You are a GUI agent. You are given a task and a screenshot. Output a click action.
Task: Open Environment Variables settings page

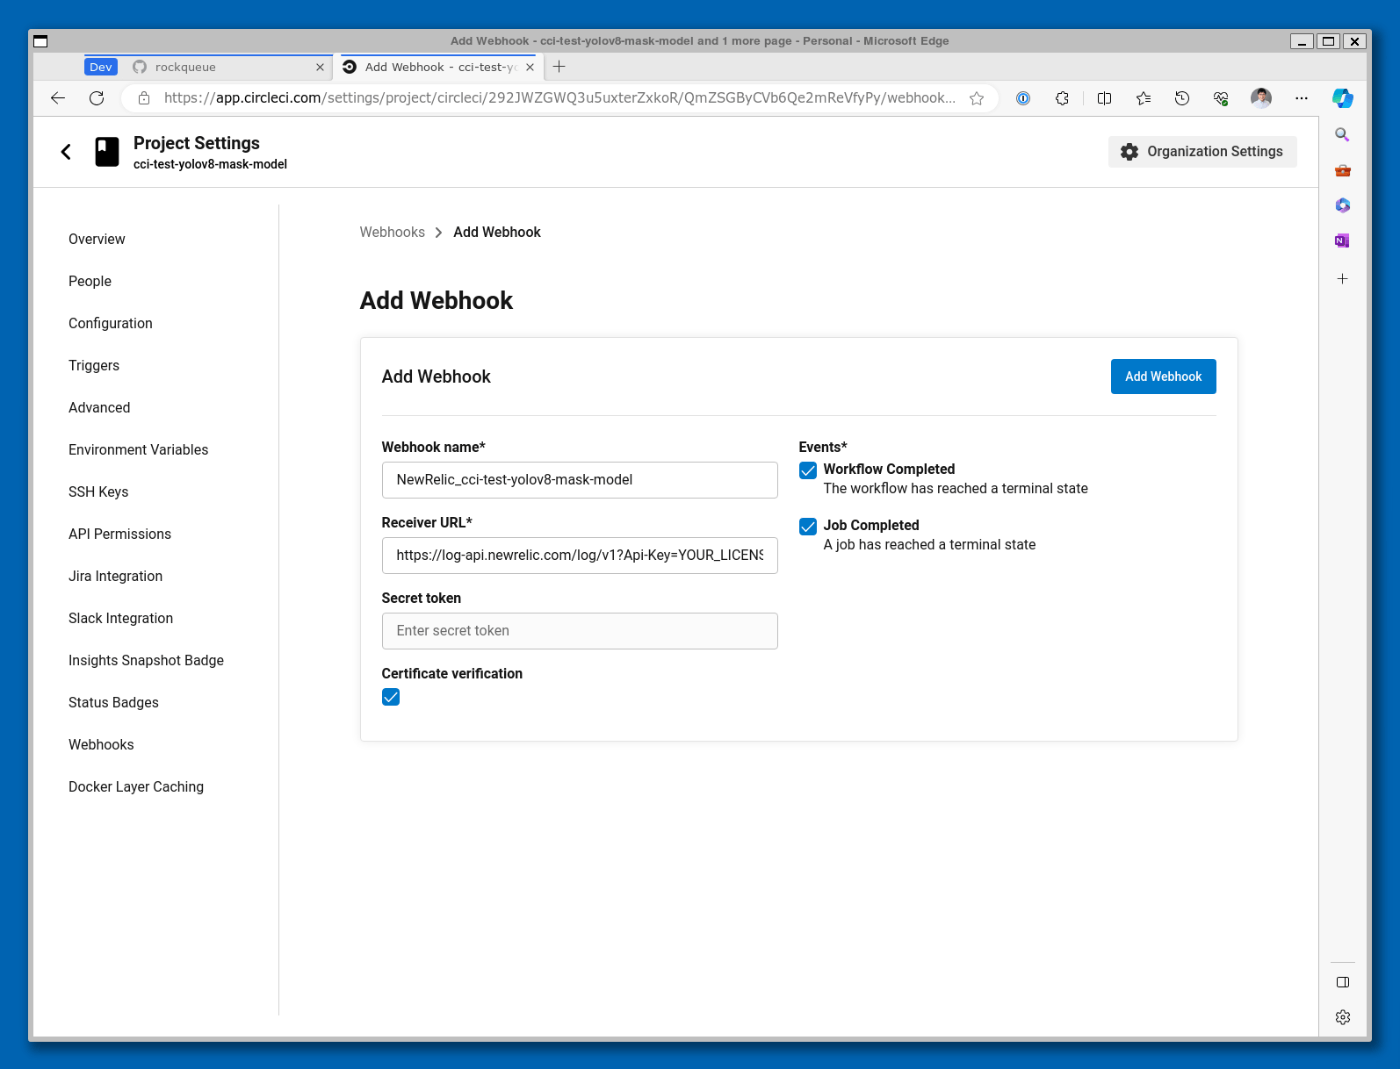(138, 449)
